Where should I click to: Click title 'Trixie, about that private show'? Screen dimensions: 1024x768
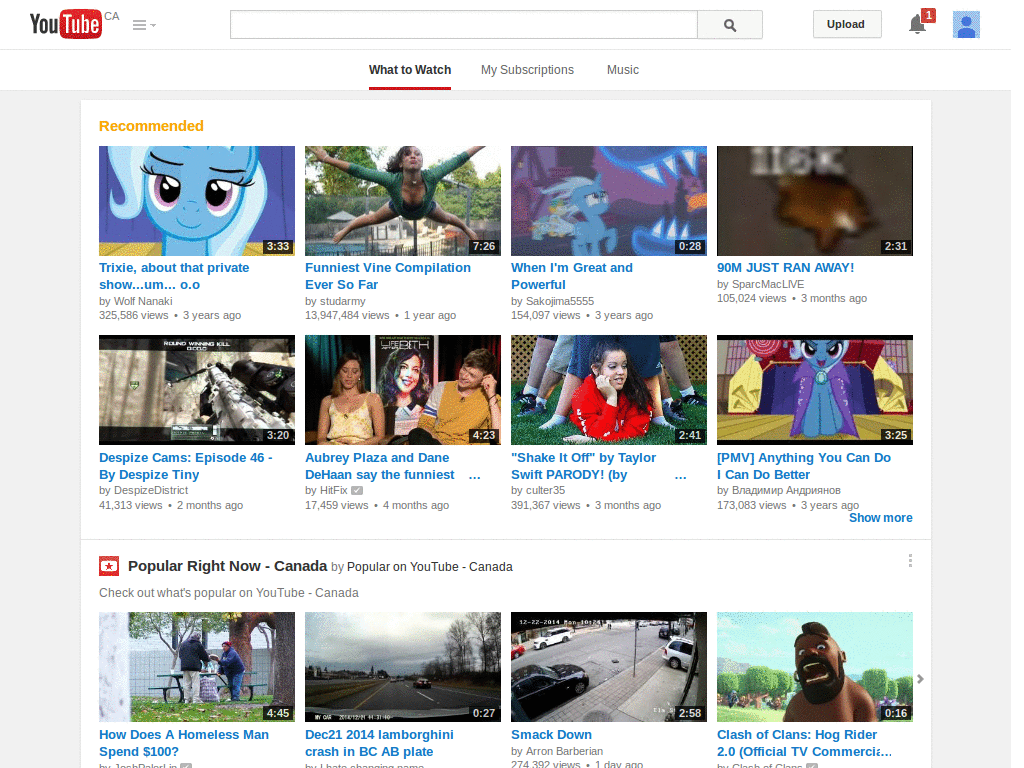click(x=174, y=276)
